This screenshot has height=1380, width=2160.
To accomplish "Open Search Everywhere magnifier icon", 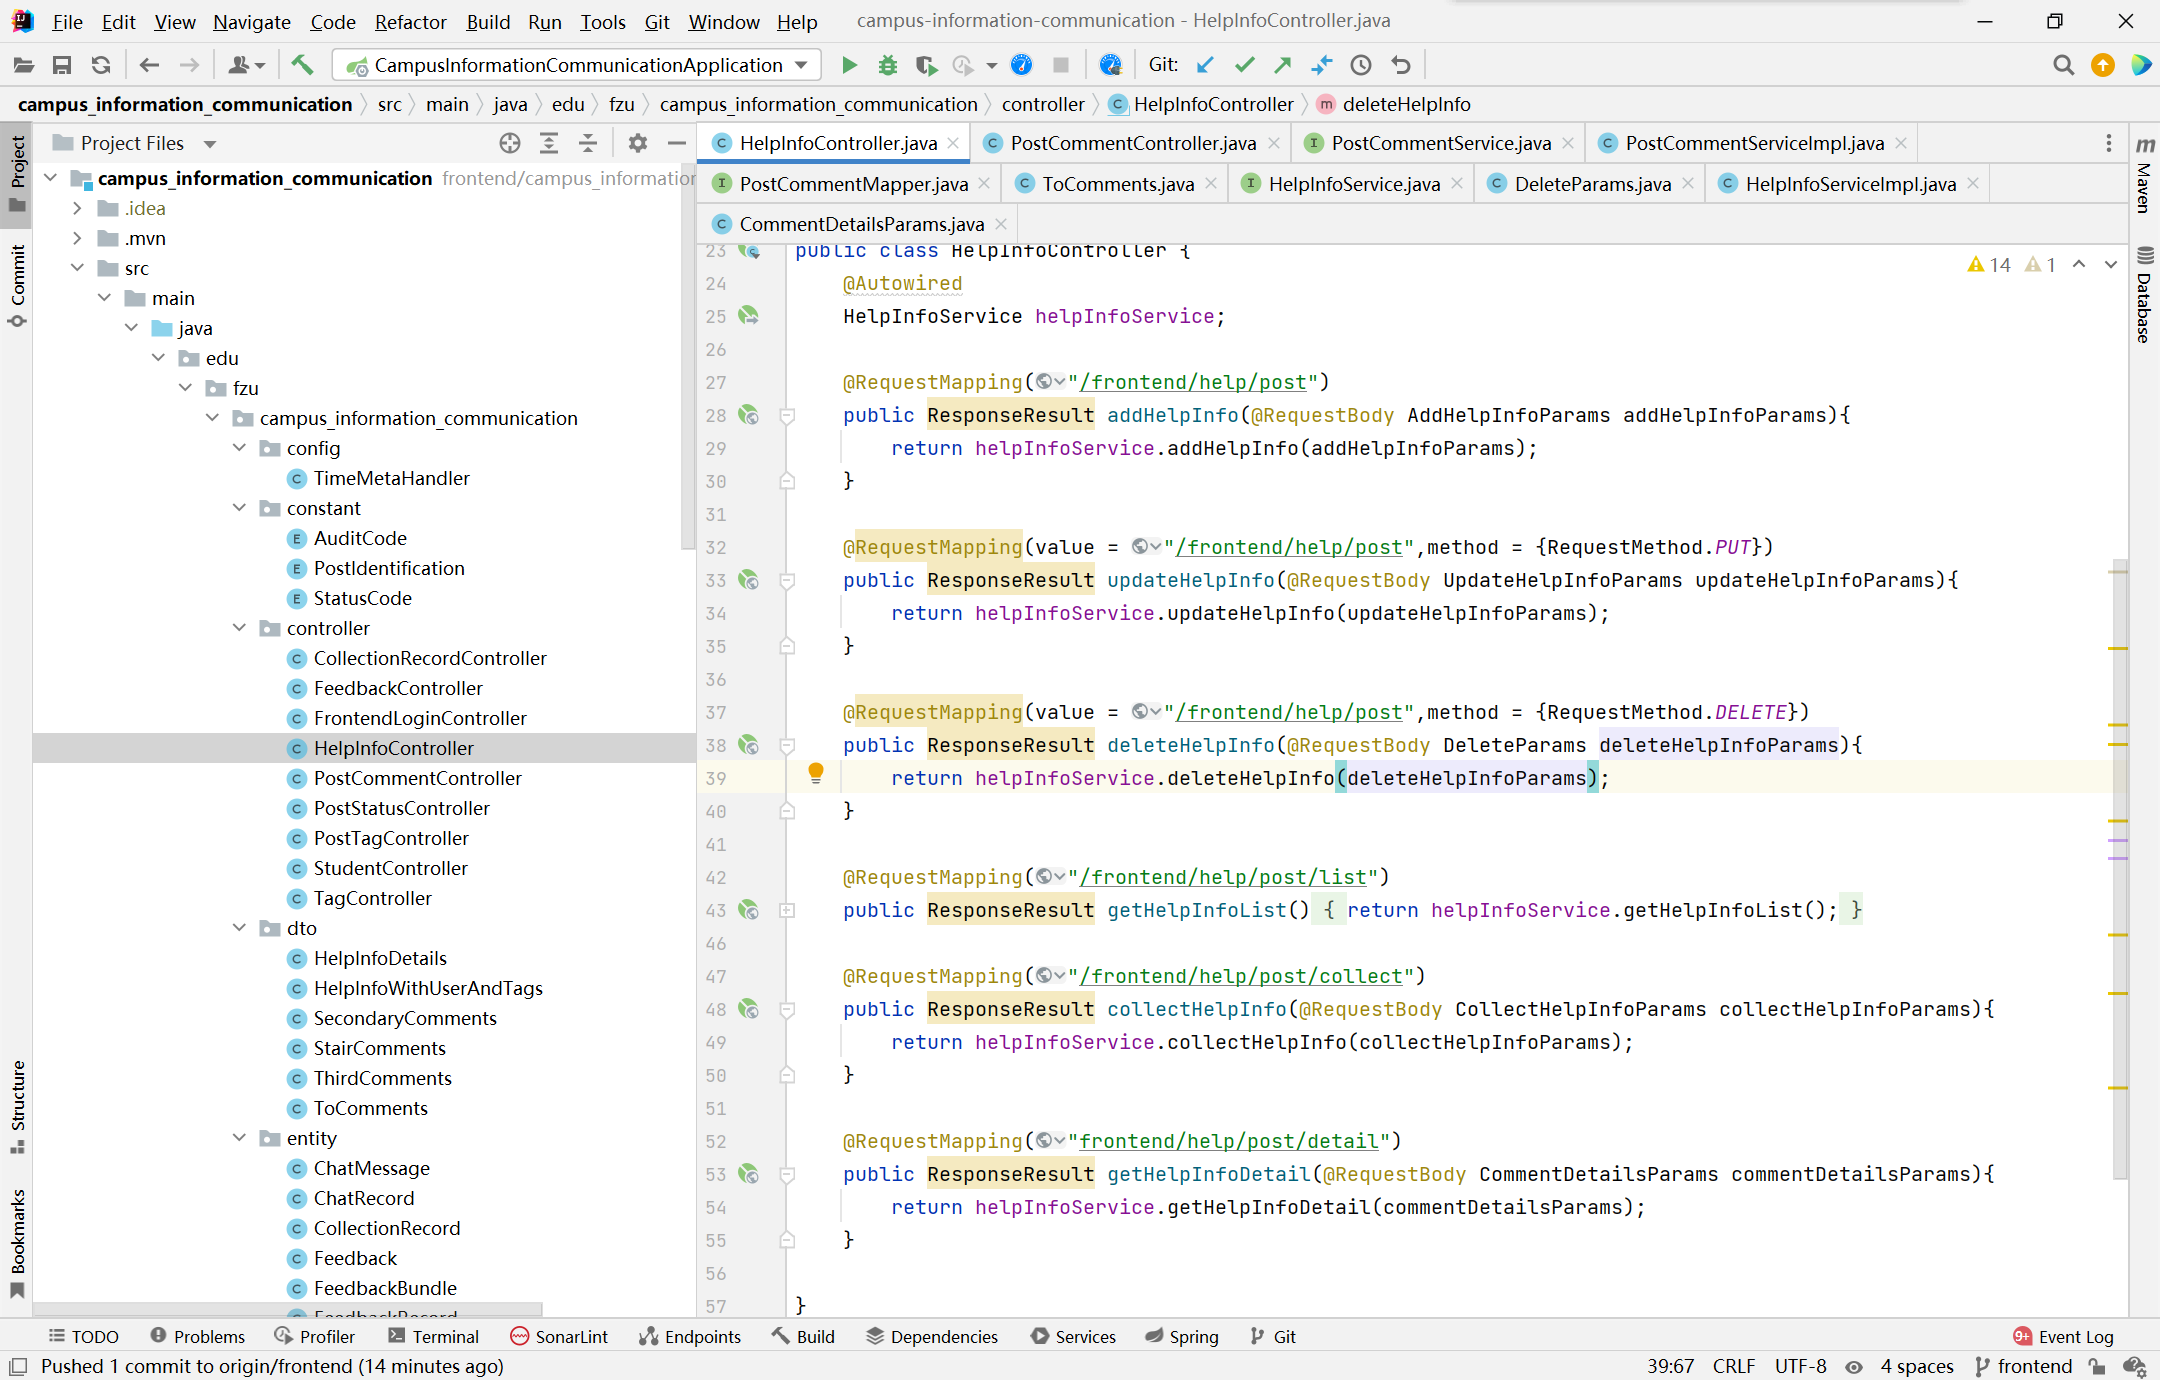I will coord(2062,65).
